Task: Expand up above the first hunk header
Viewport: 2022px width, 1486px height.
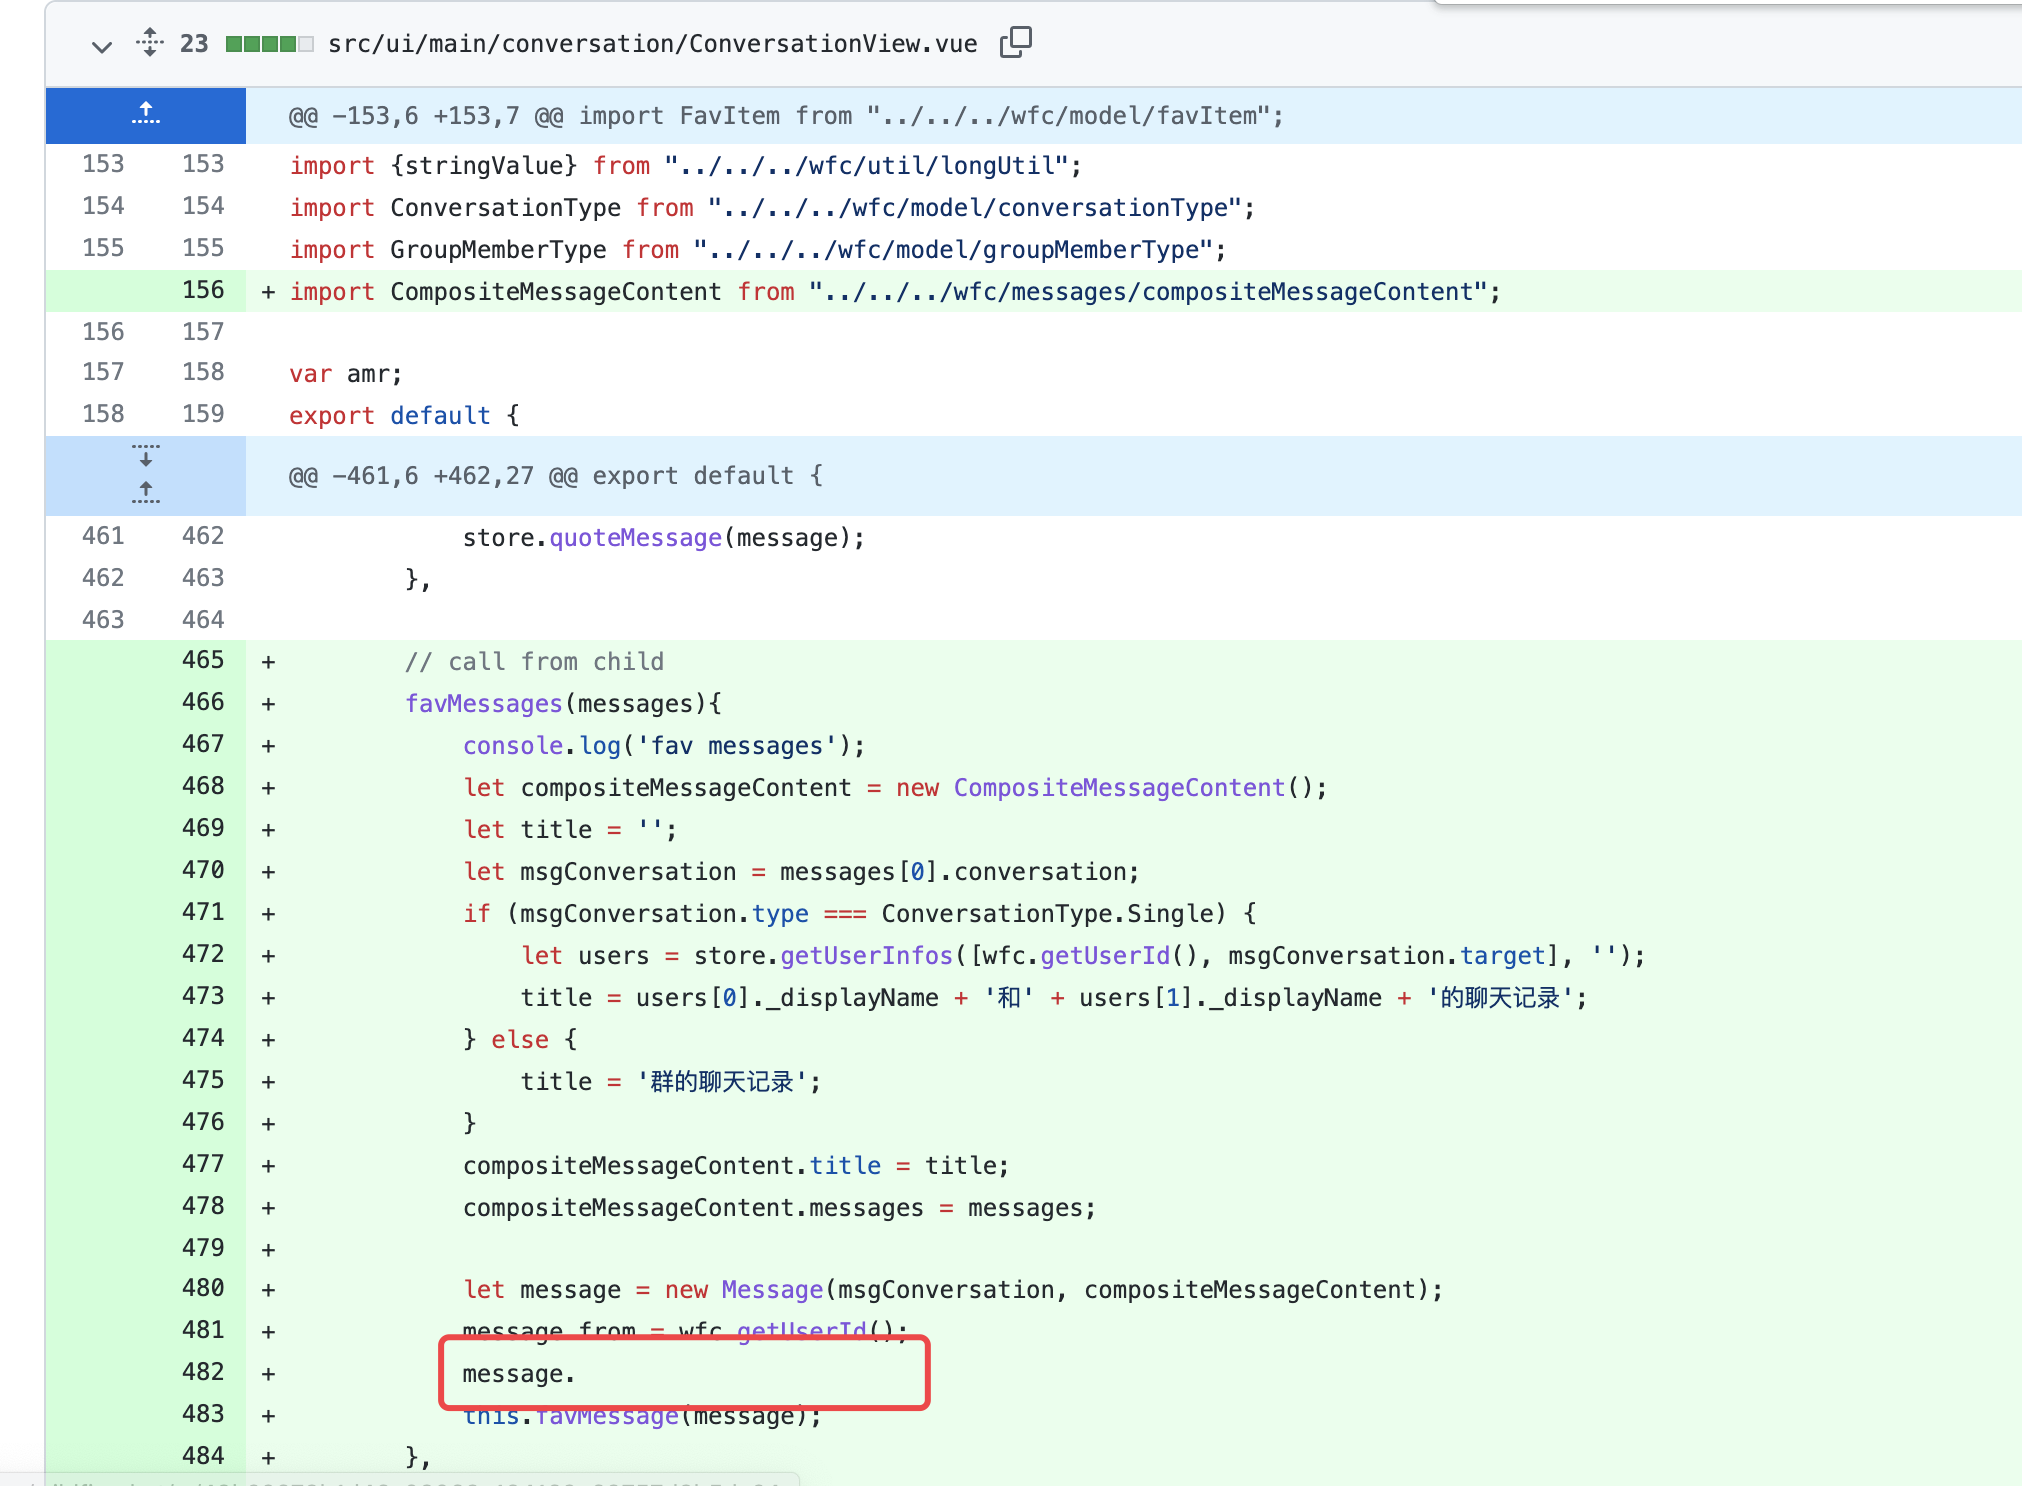Action: [146, 114]
